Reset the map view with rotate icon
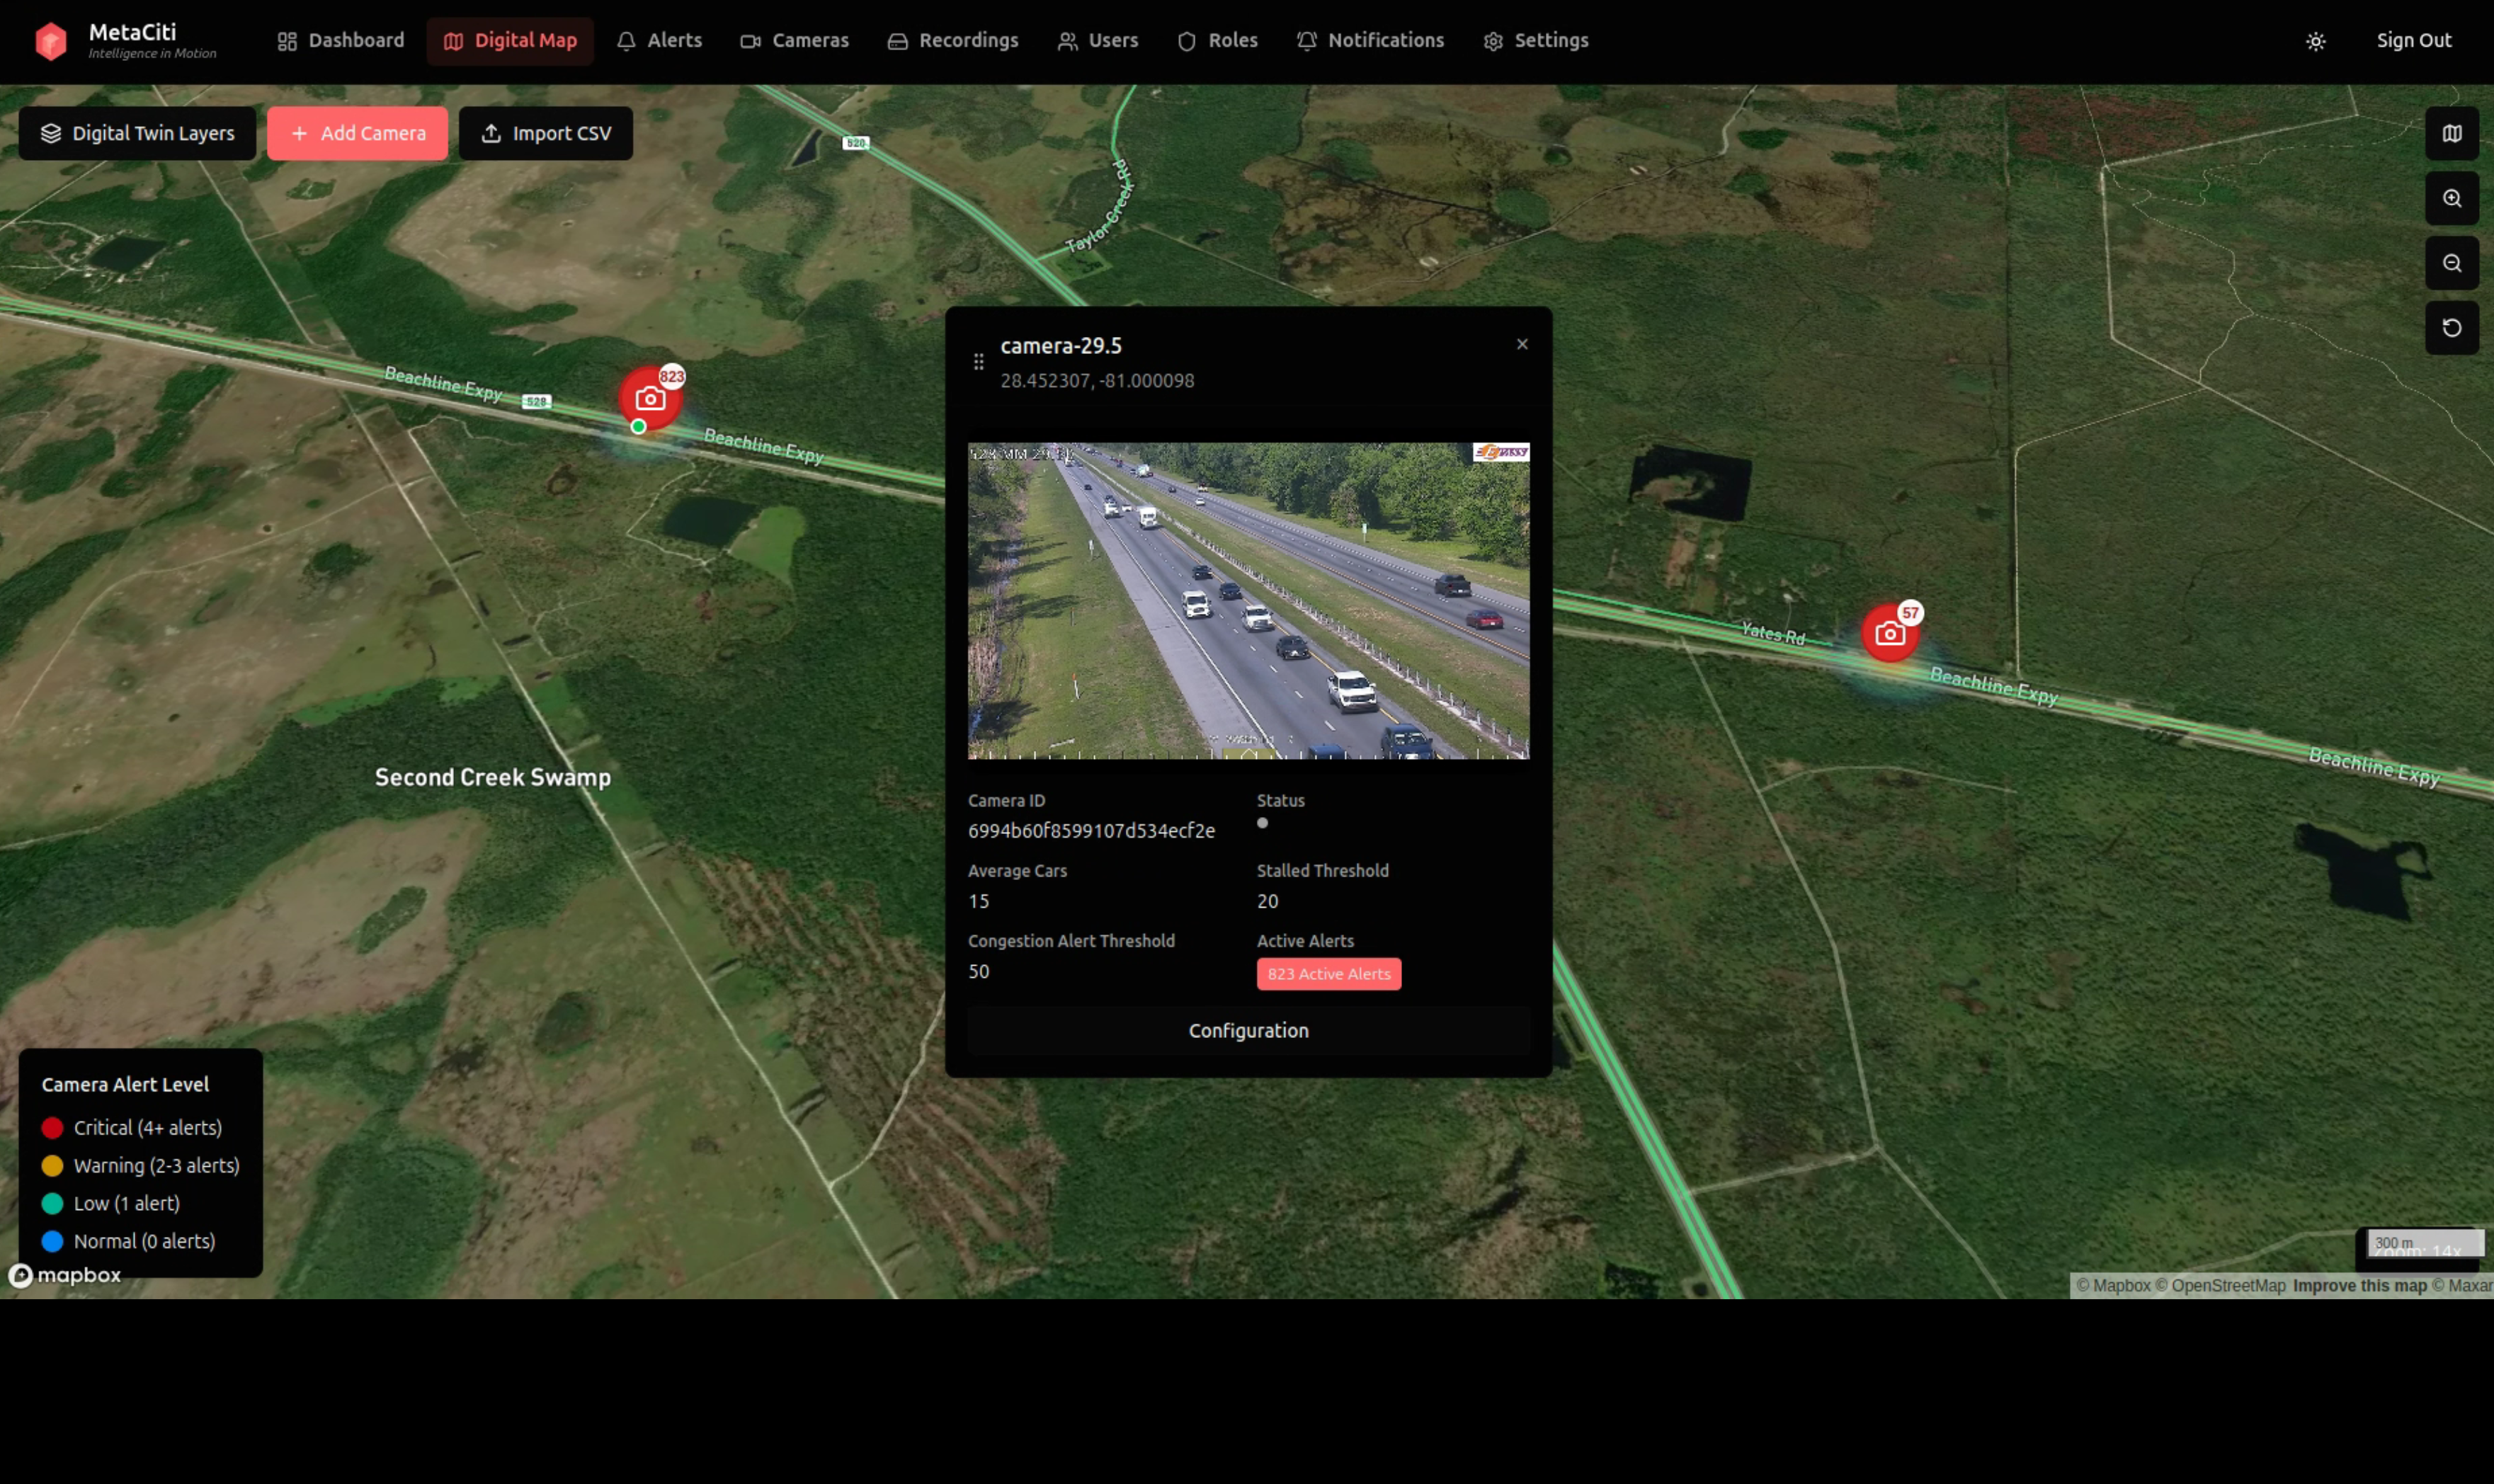2494x1484 pixels. click(x=2451, y=328)
